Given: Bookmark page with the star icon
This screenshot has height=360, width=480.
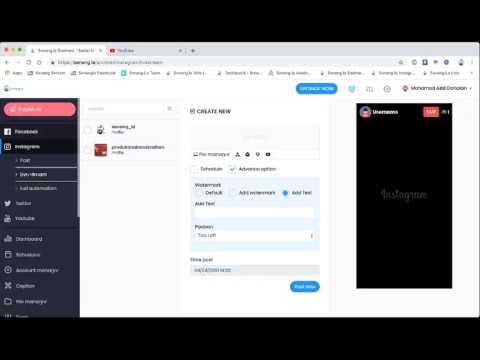Looking at the screenshot, I should pyautogui.click(x=401, y=62).
